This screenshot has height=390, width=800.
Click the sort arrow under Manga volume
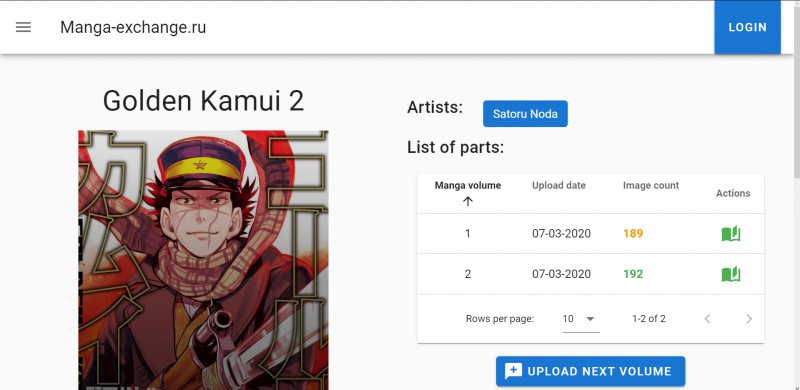pos(468,201)
